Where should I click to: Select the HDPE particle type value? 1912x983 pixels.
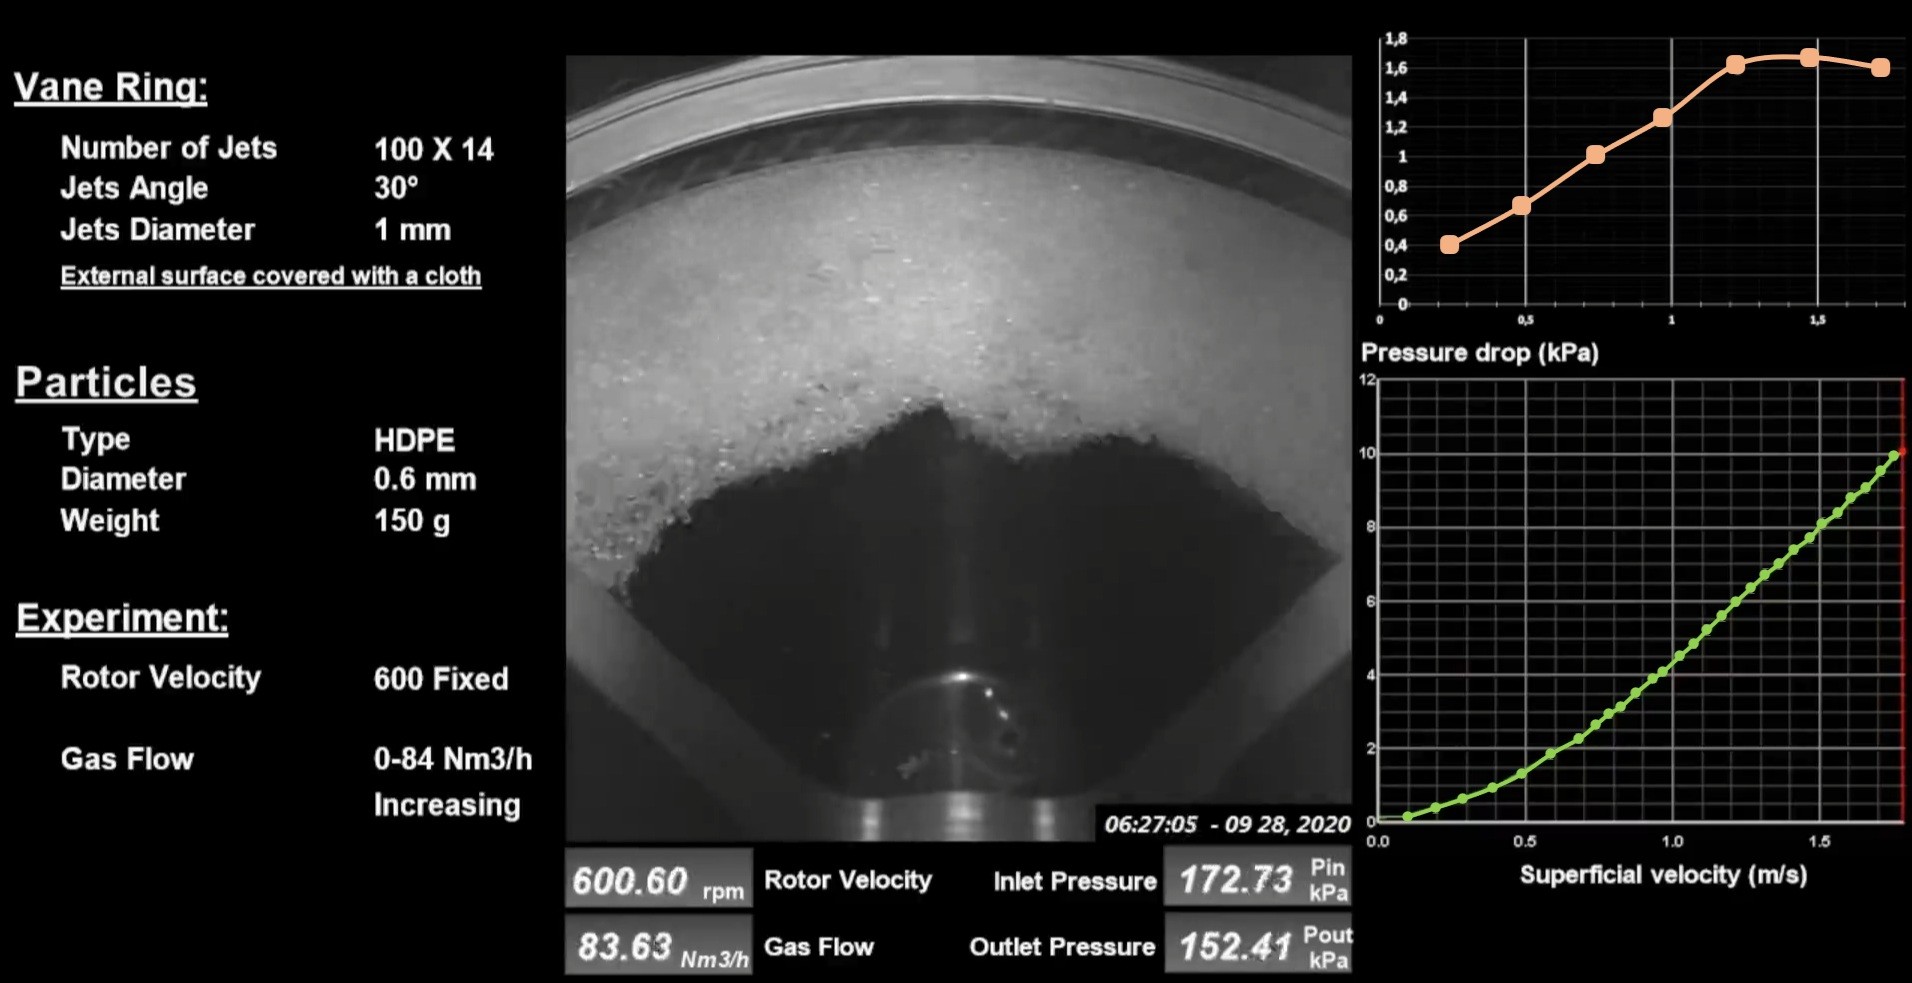click(x=414, y=440)
